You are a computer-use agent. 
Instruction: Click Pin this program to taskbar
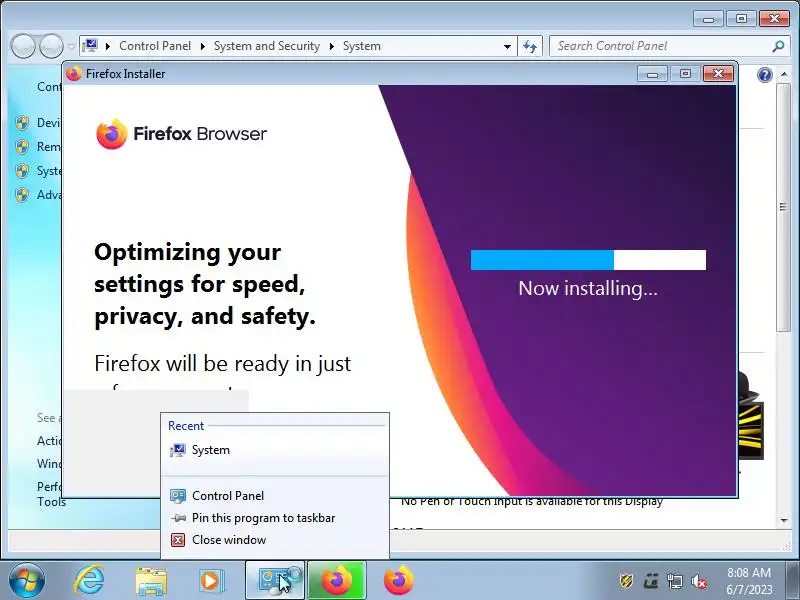pyautogui.click(x=275, y=518)
